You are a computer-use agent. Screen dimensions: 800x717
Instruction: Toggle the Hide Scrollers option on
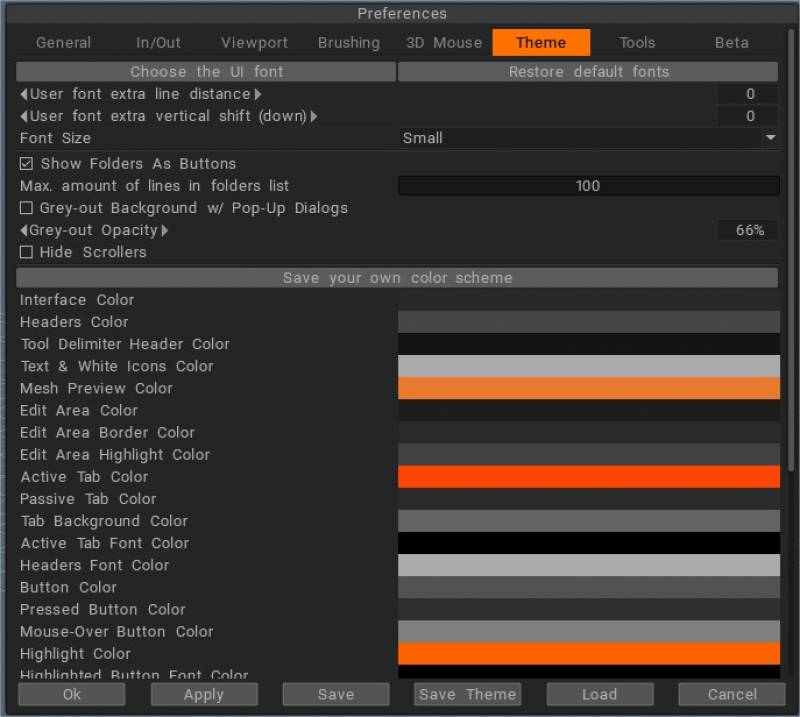point(25,252)
